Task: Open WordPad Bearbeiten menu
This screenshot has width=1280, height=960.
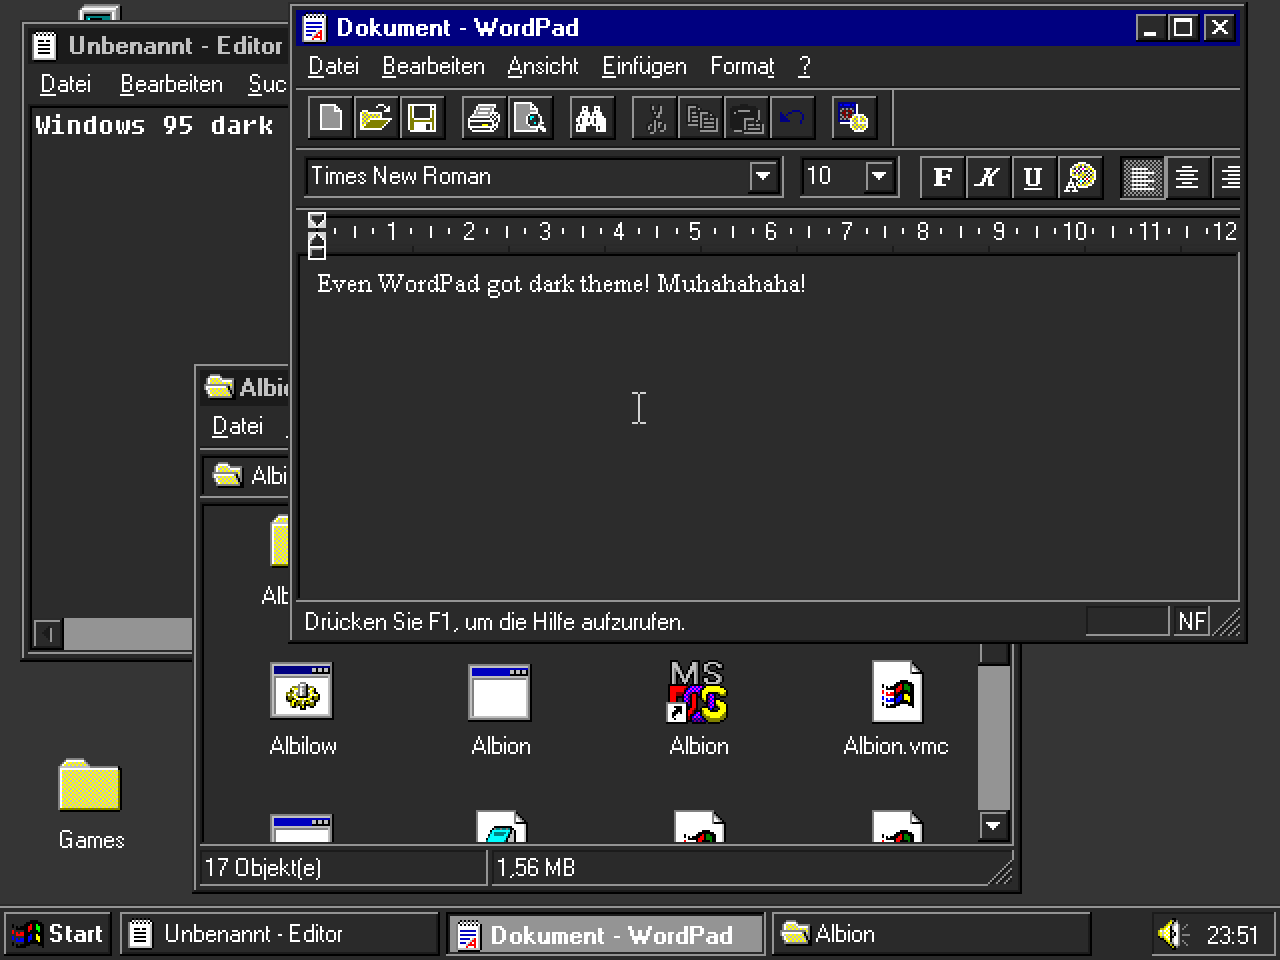Action: pos(433,66)
